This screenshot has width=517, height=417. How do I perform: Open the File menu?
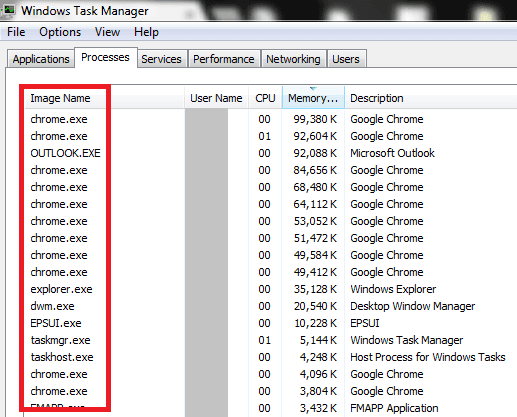tap(16, 32)
